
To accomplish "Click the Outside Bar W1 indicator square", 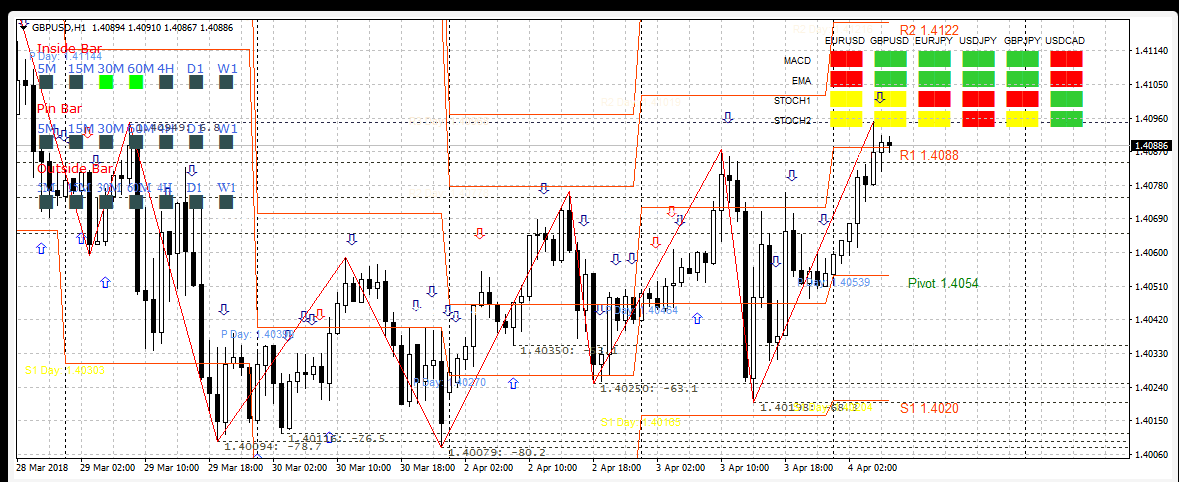I will (227, 201).
